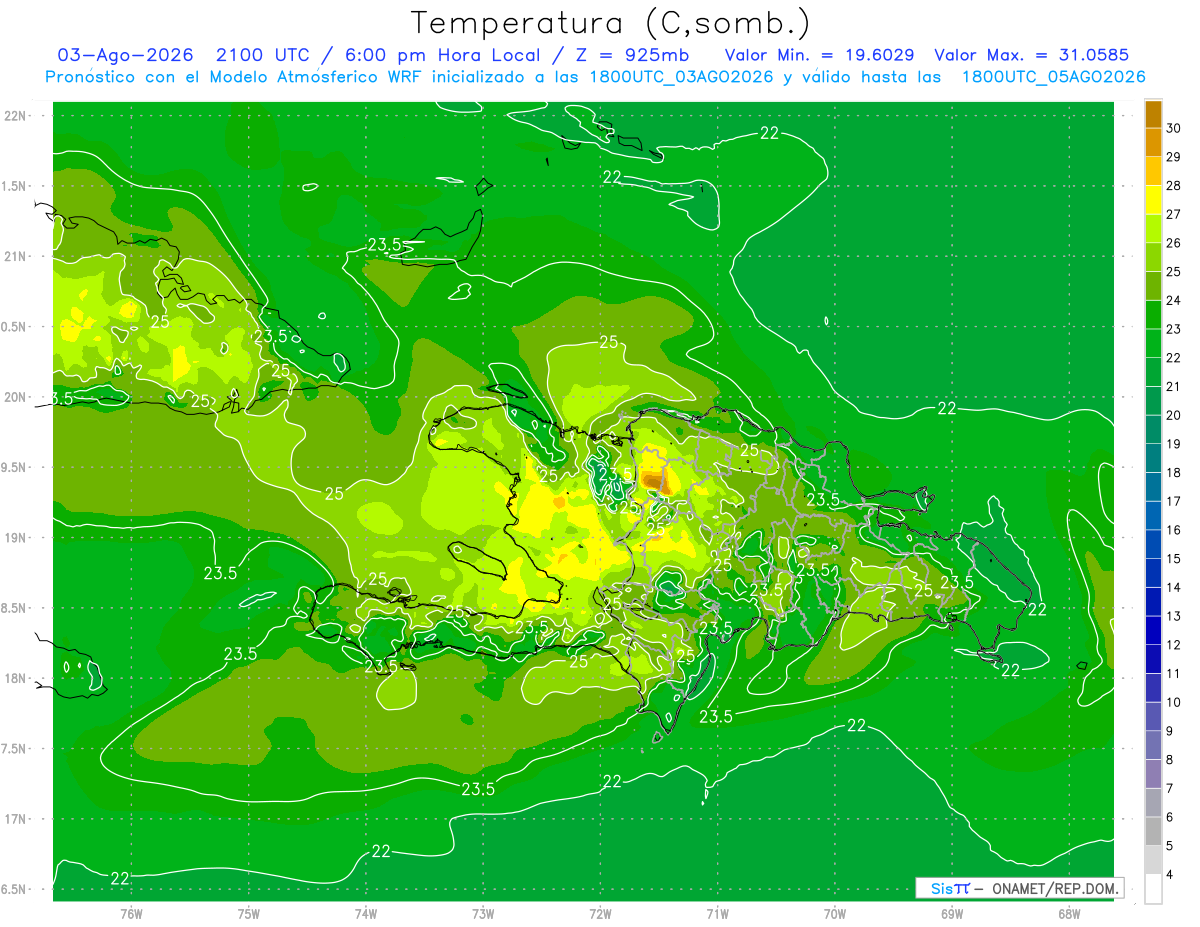The image size is (1200, 927).
Task: Click the dark orange legend swatch above 30
Action: pos(1153,114)
